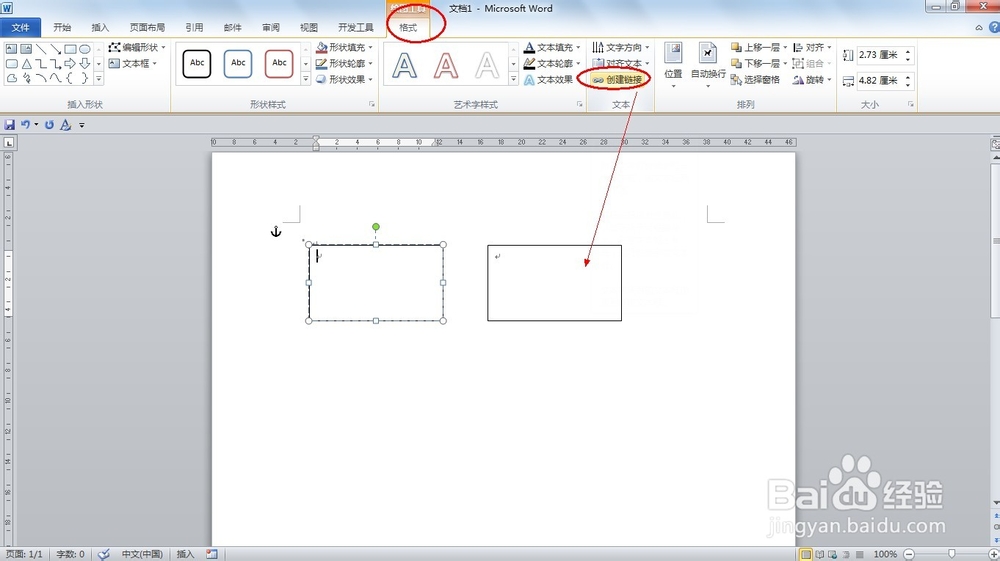Viewport: 1000px width, 561px height.
Task: Click the macro recording icon in status bar
Action: coord(212,554)
